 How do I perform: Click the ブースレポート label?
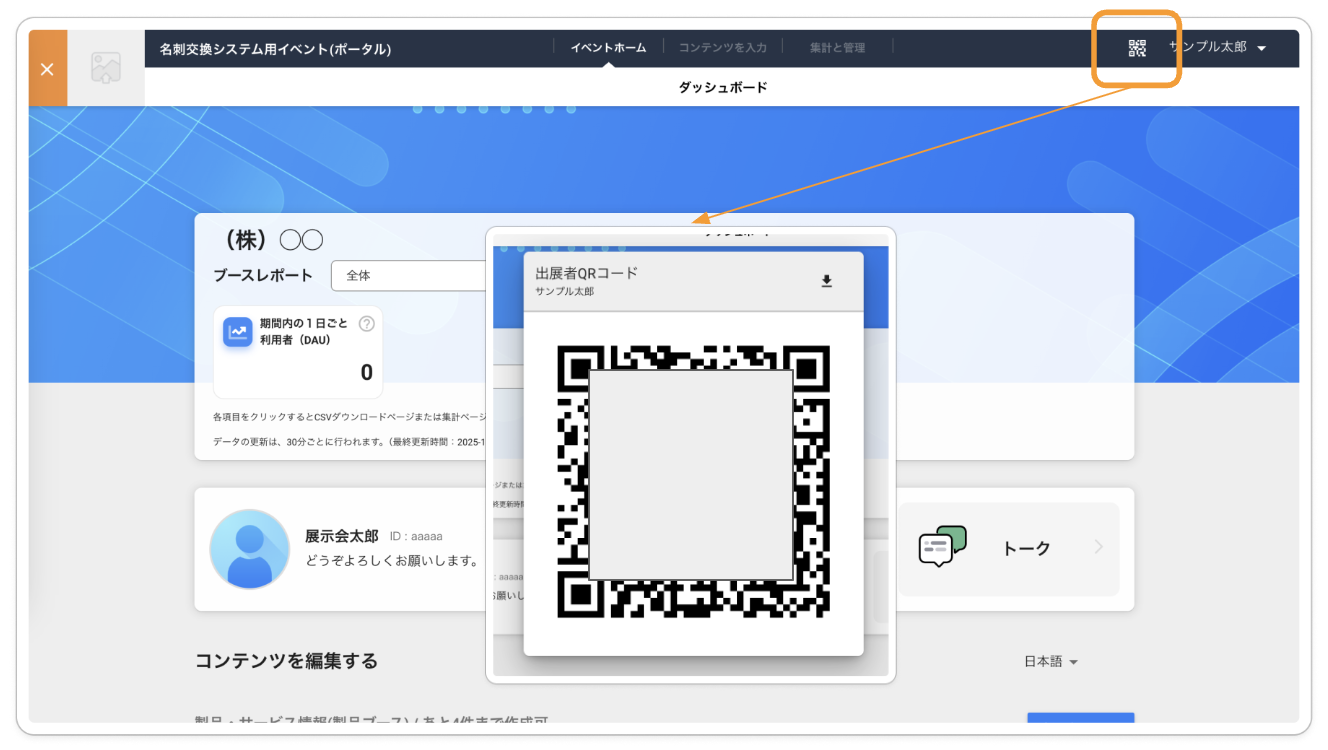point(263,275)
